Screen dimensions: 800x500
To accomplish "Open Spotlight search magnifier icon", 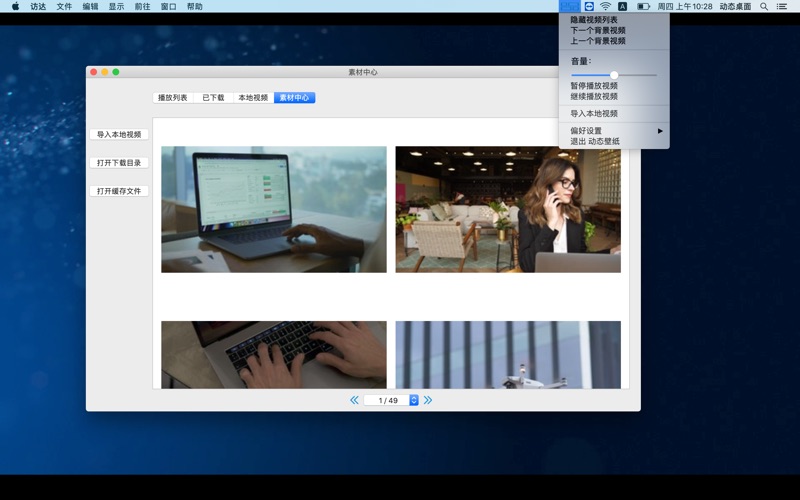I will (x=764, y=6).
